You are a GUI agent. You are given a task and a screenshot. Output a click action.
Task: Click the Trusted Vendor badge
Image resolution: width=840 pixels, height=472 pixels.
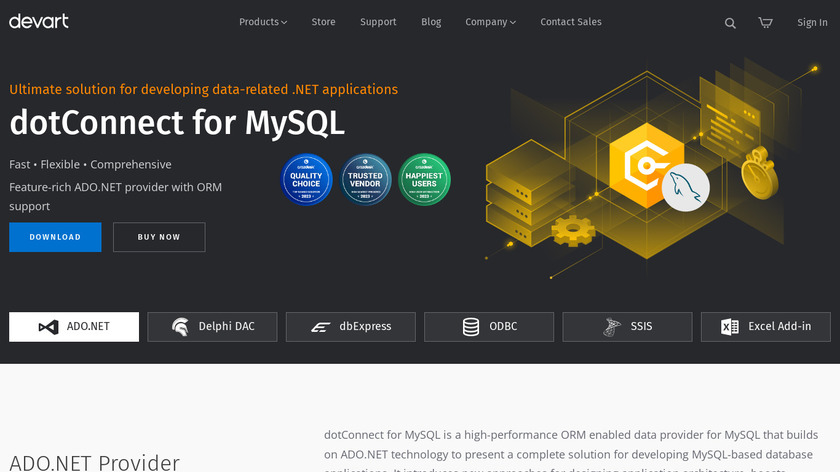(365, 179)
